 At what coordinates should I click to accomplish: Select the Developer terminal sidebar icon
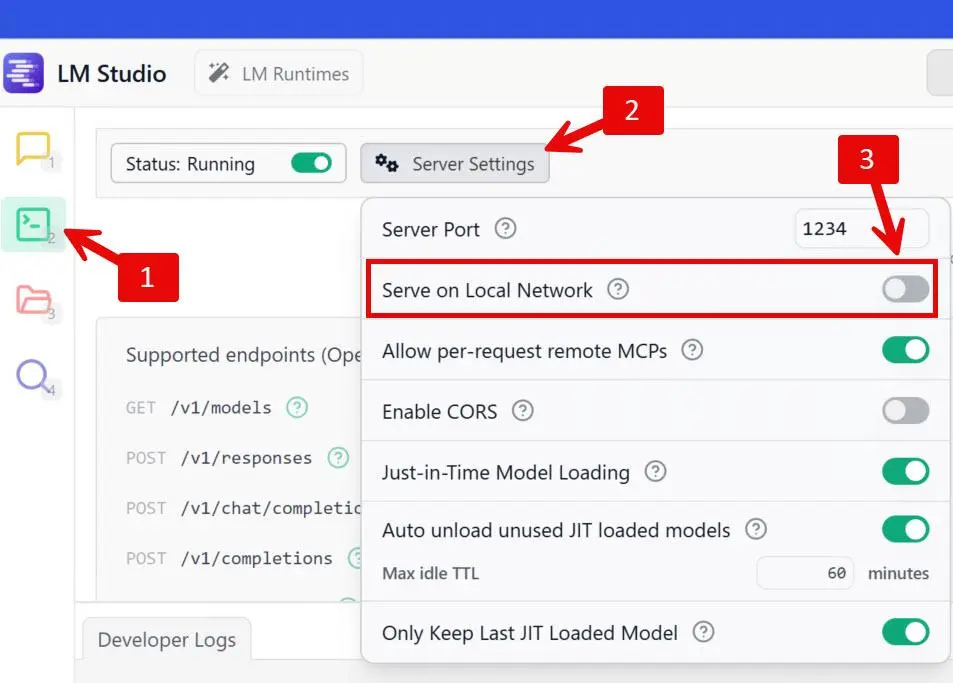pyautogui.click(x=33, y=224)
